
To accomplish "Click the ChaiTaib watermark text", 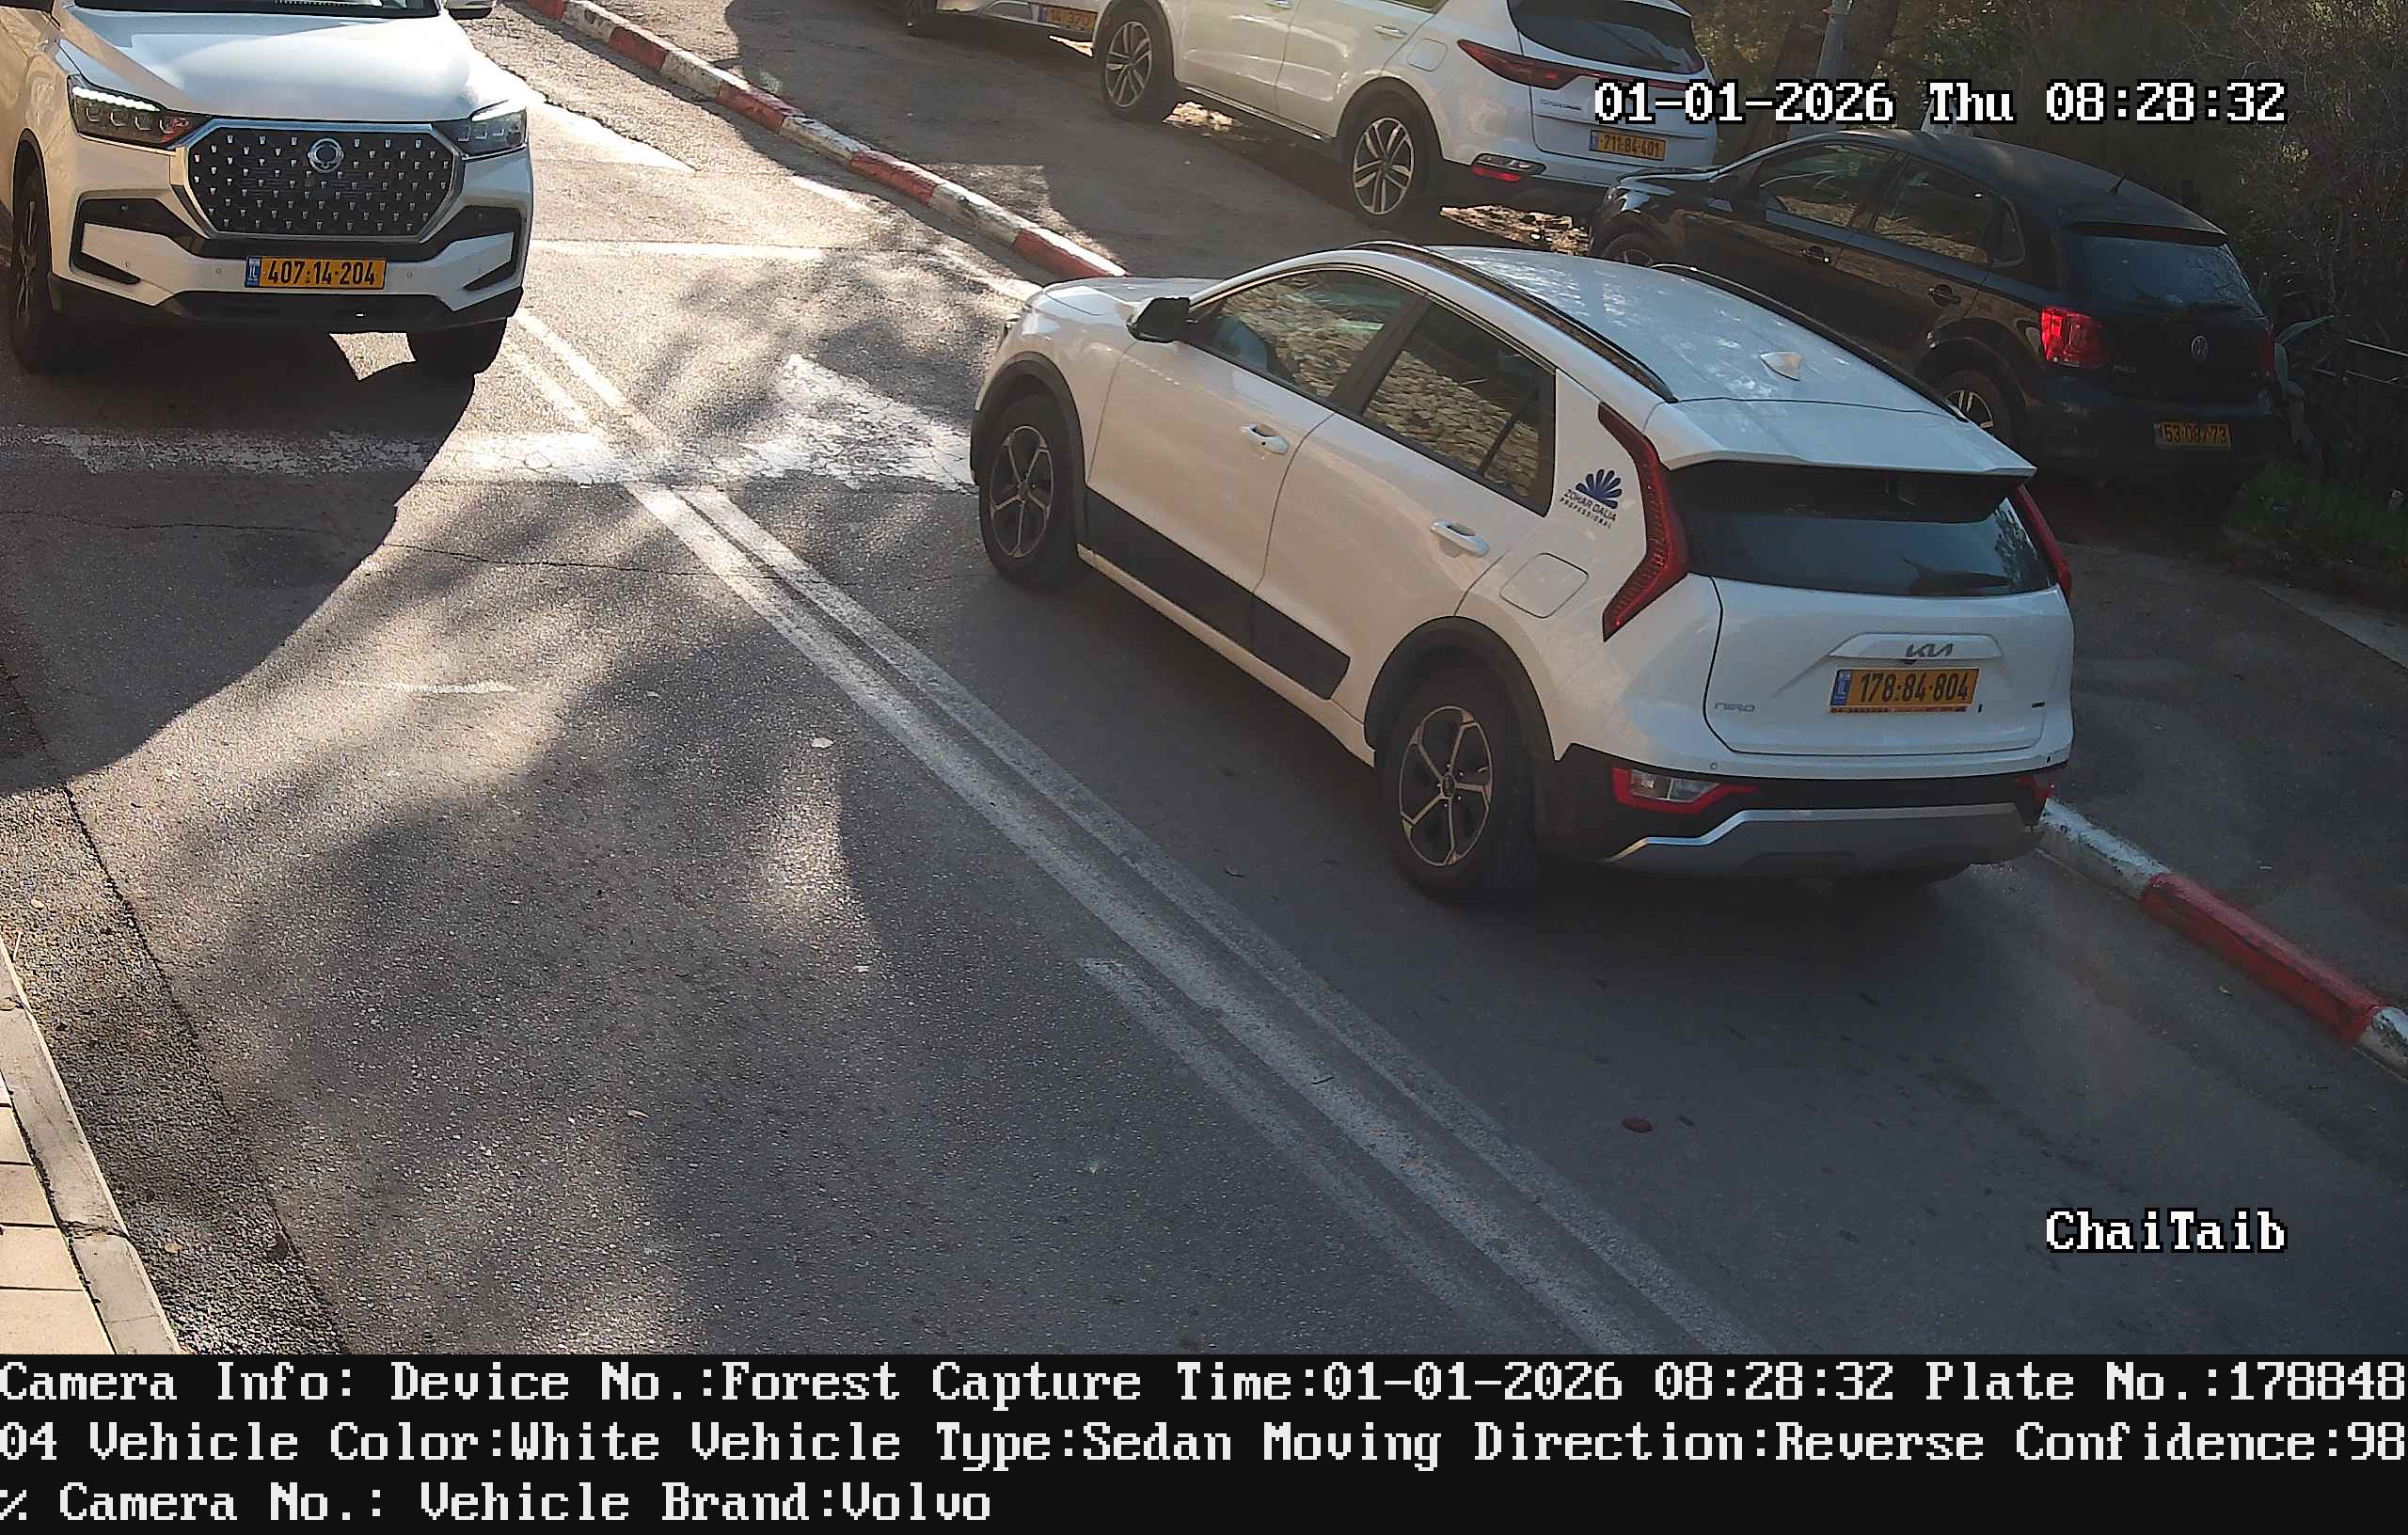I will (x=2165, y=1231).
